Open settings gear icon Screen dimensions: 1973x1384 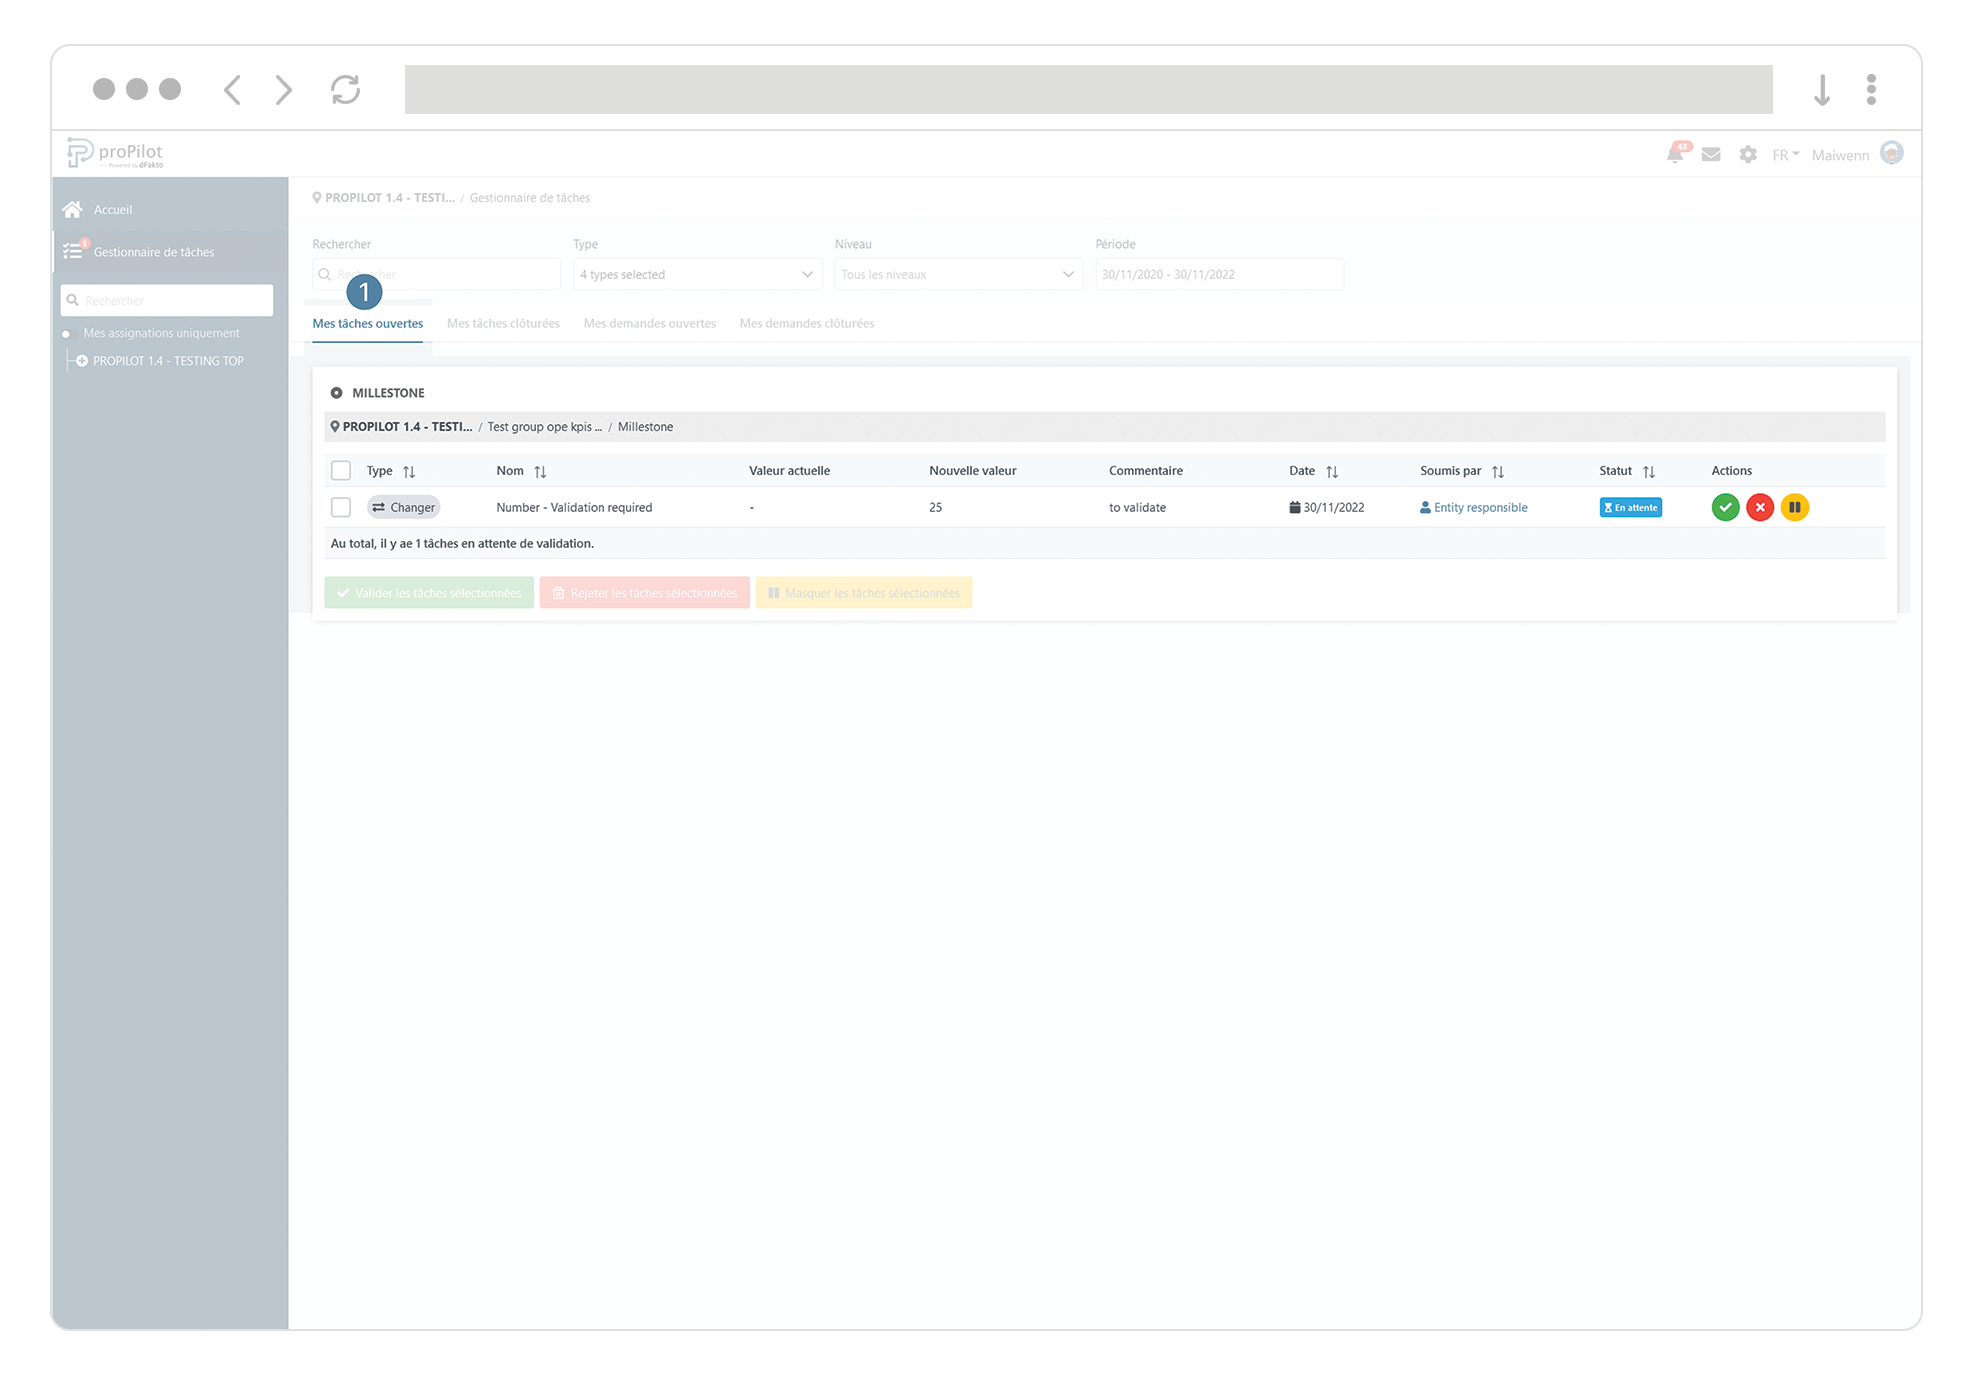(1748, 155)
